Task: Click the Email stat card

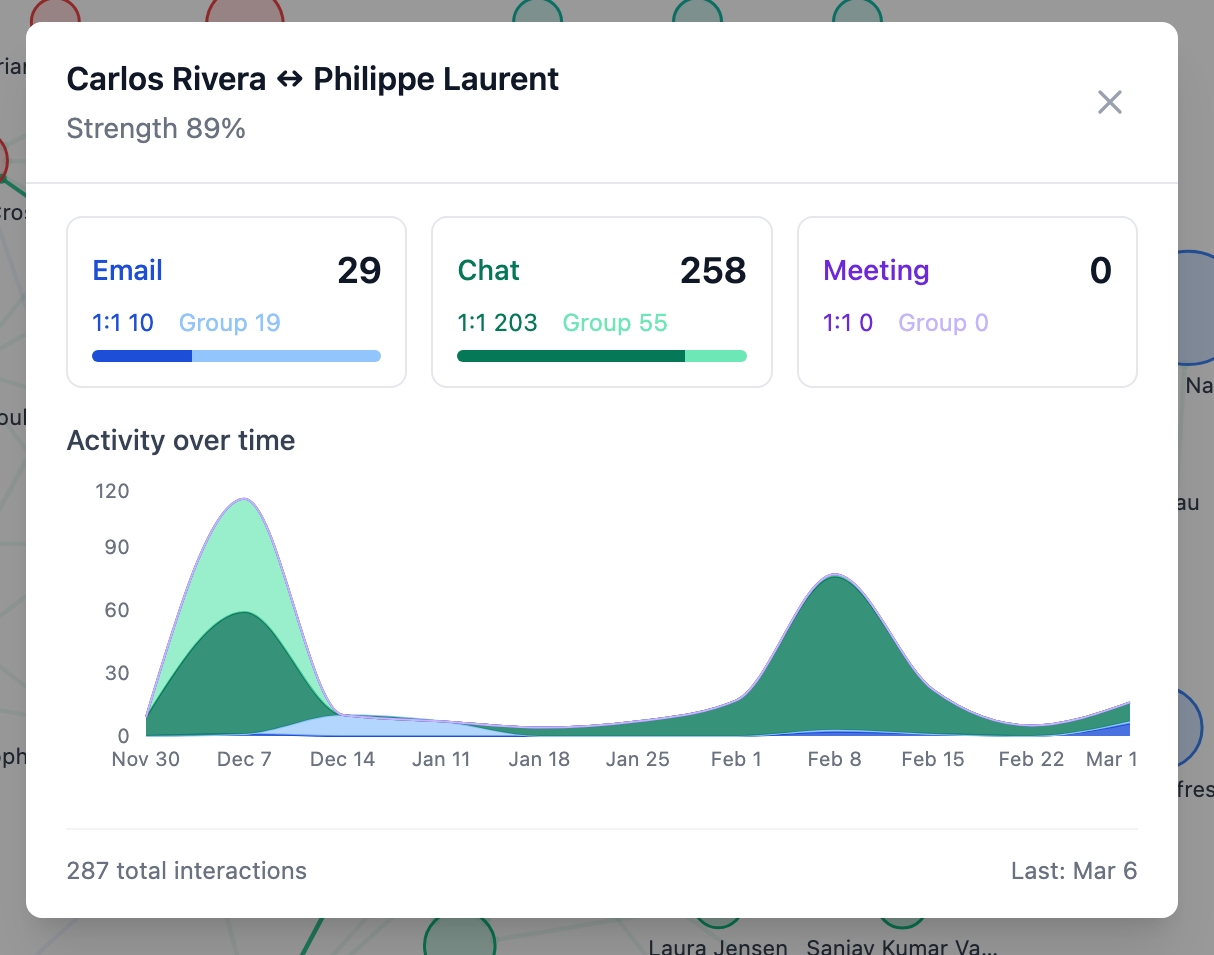Action: pyautogui.click(x=236, y=301)
